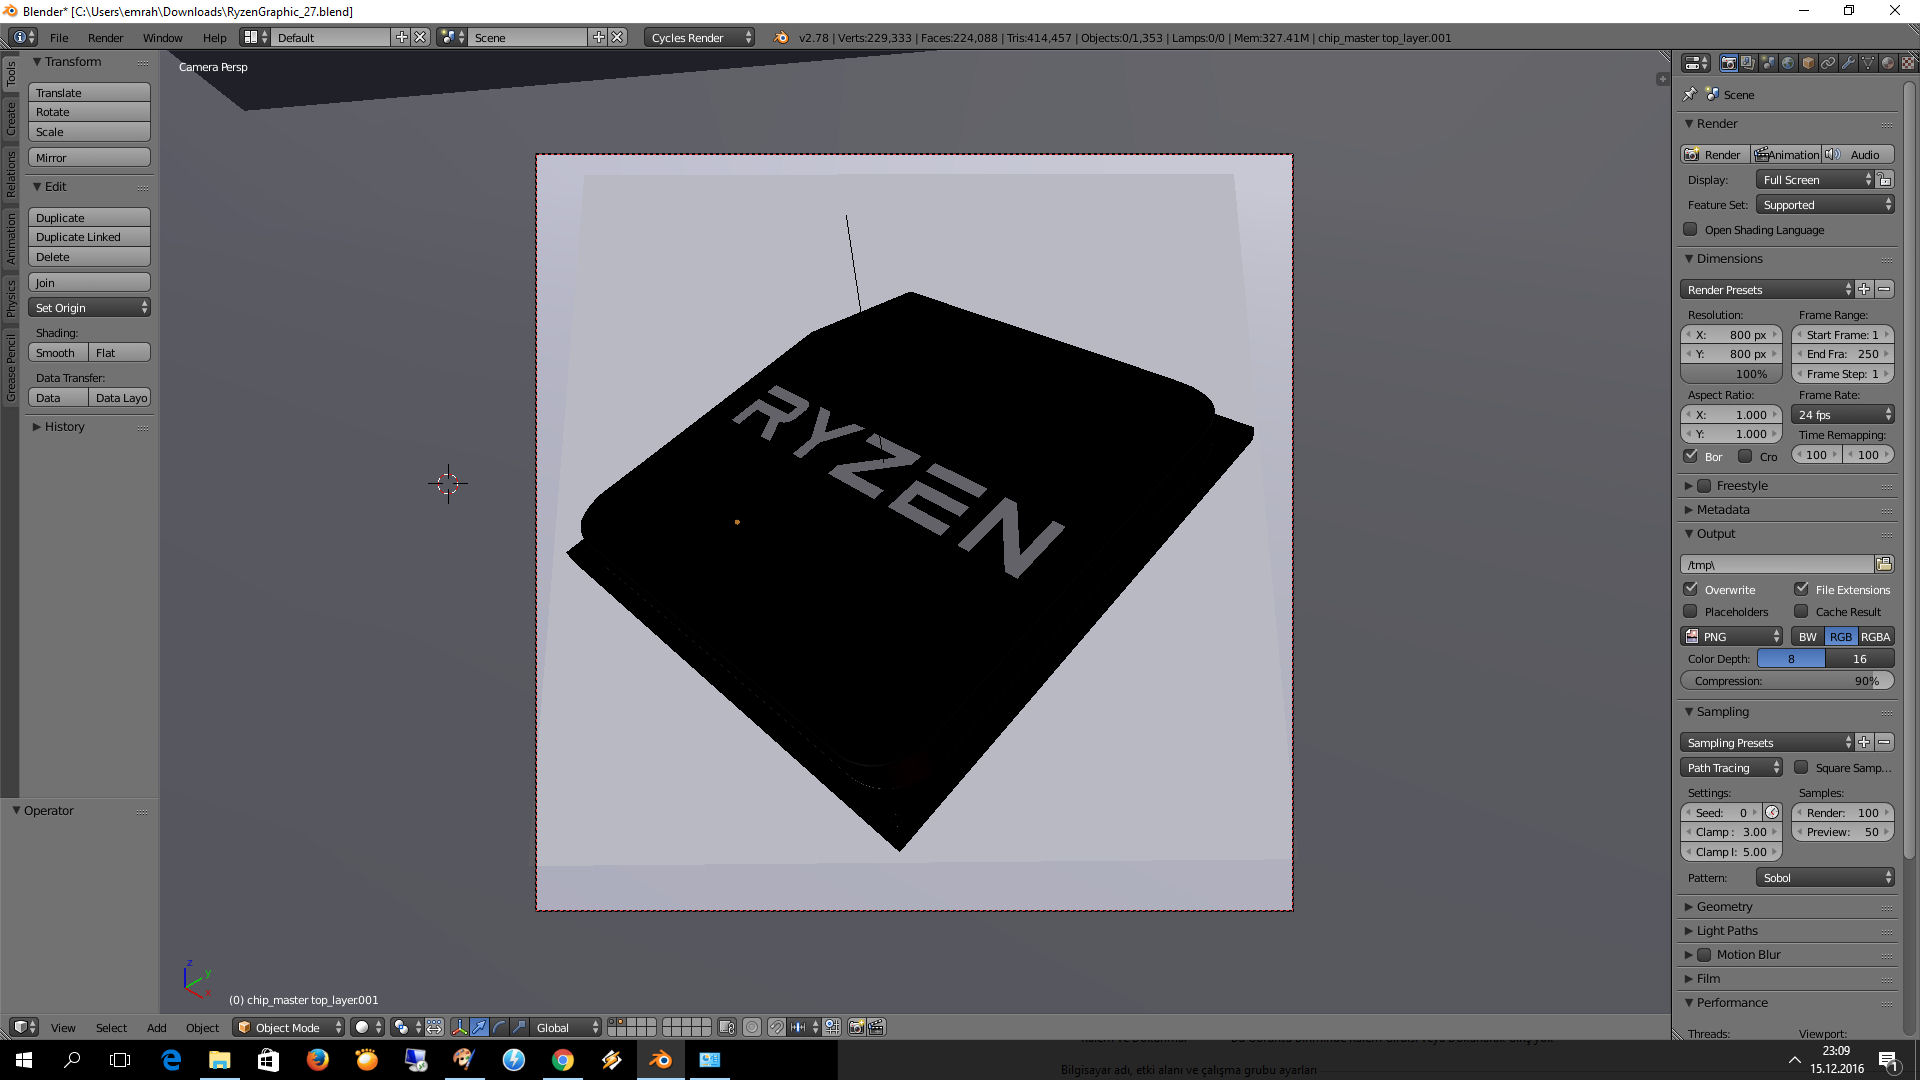Enable Open Shading Language checkbox
The height and width of the screenshot is (1080, 1920).
click(x=1690, y=229)
